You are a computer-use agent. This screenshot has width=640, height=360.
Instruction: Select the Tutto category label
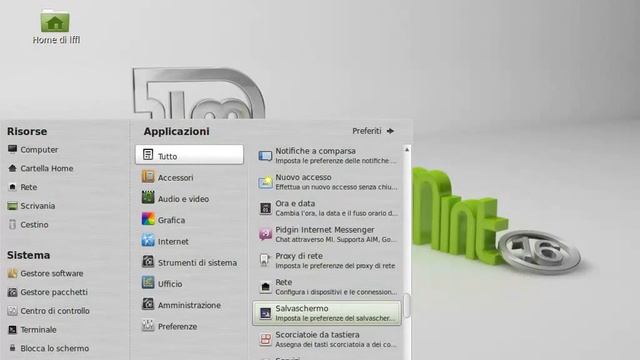coord(167,156)
